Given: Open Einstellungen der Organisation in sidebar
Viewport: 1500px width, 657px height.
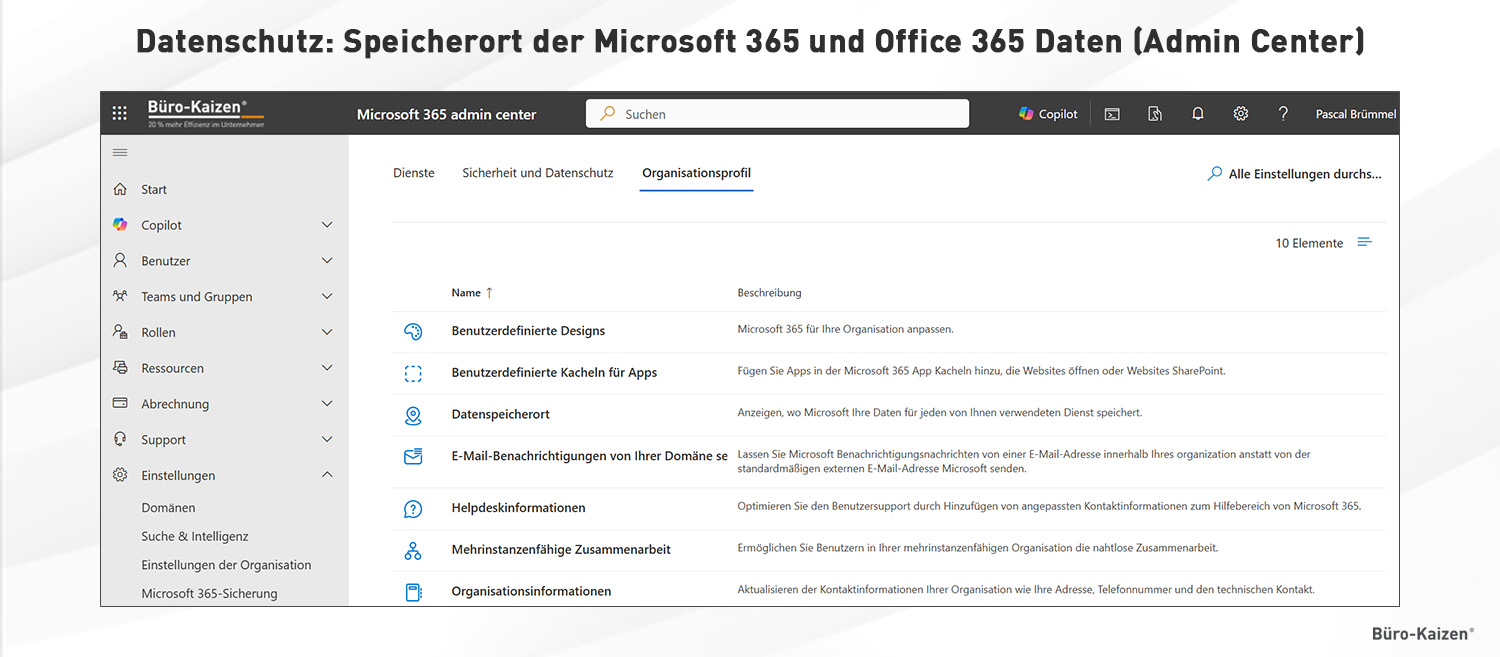Looking at the screenshot, I should pos(226,565).
